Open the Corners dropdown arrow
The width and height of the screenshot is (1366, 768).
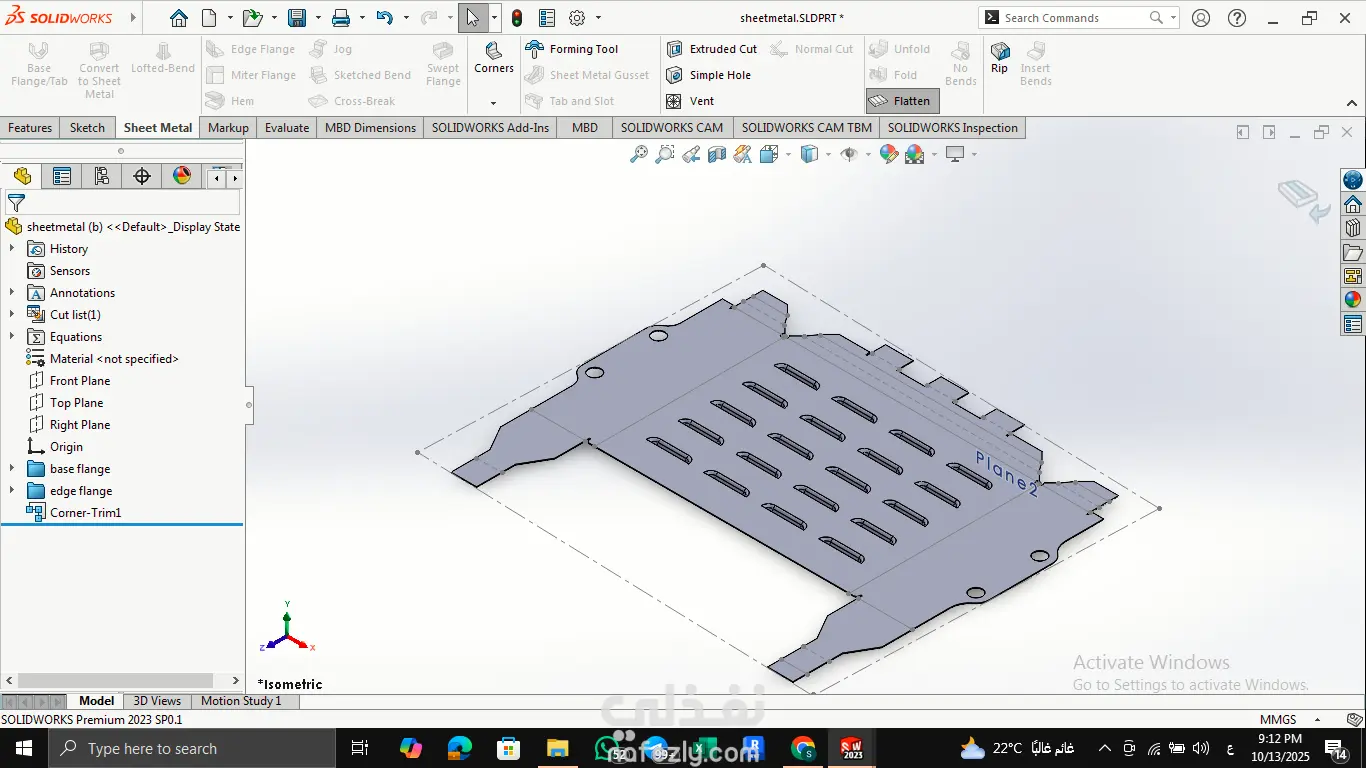click(x=493, y=103)
